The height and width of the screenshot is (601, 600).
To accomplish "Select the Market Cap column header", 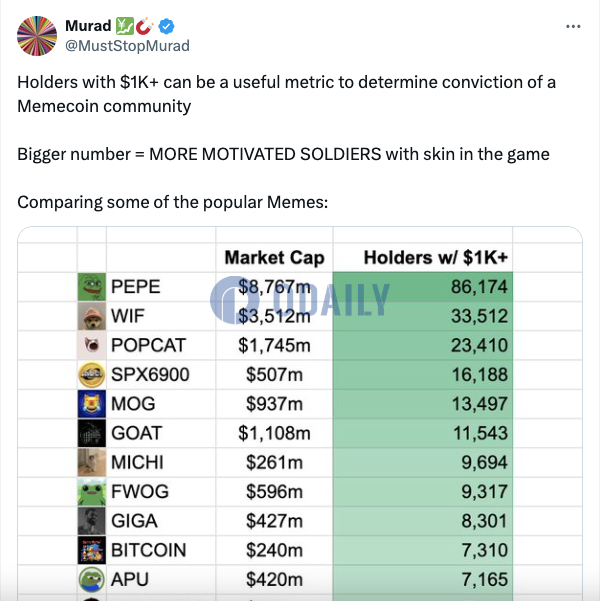I will [x=275, y=258].
